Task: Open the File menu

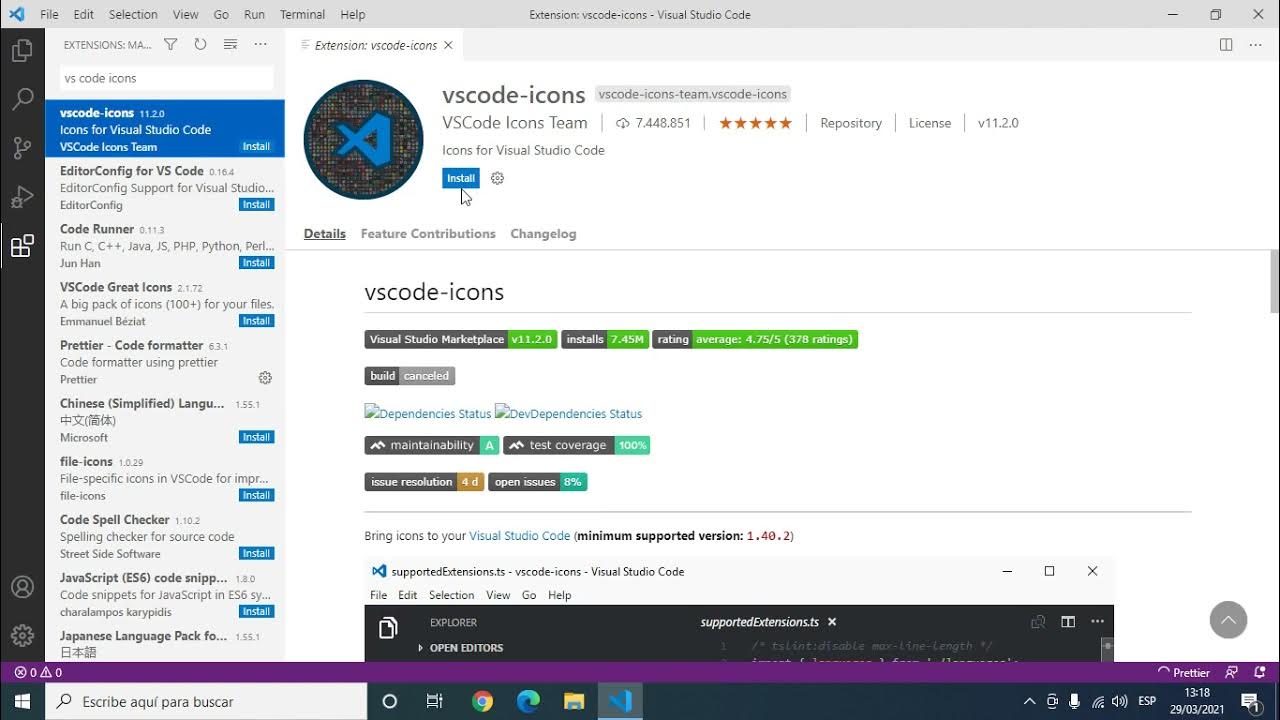Action: point(49,15)
